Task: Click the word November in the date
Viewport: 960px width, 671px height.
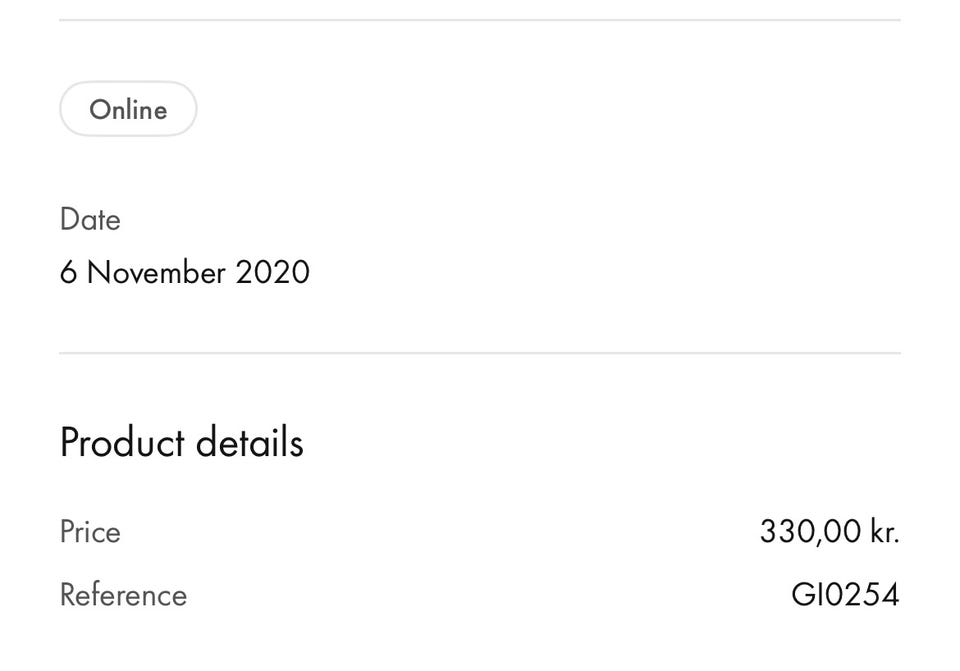Action: 156,272
